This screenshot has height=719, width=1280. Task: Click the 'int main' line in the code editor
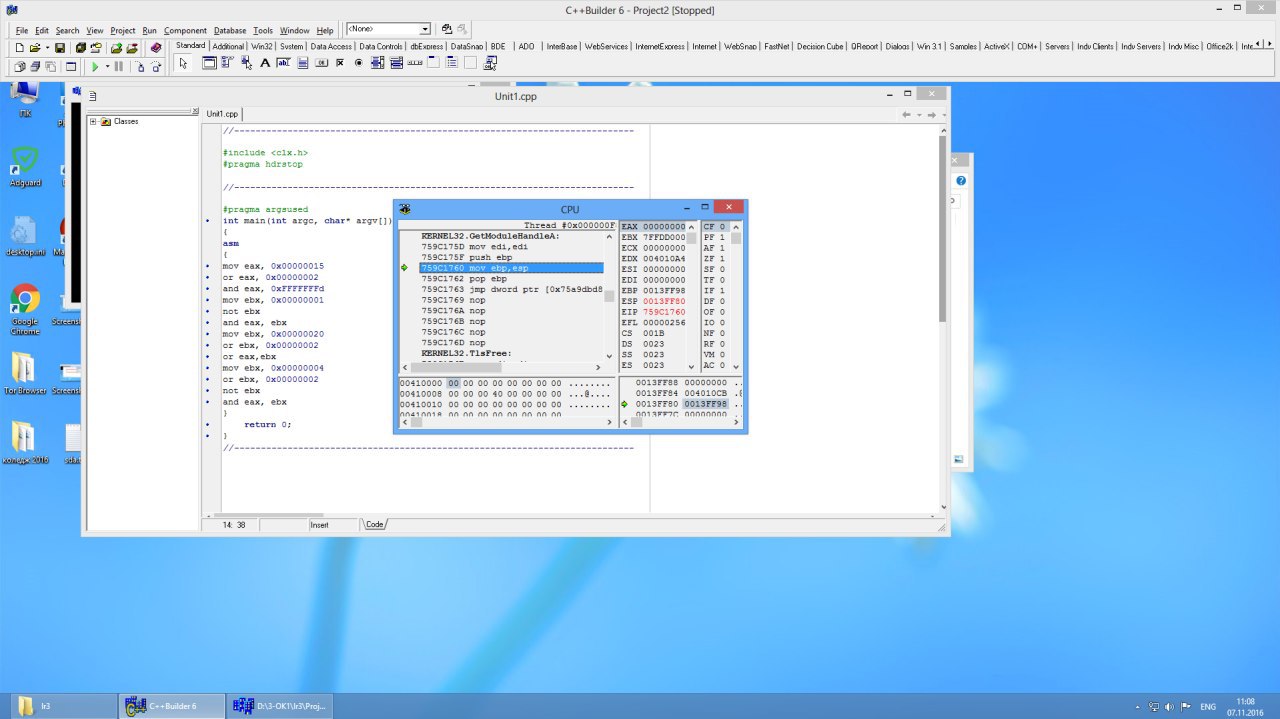point(307,220)
